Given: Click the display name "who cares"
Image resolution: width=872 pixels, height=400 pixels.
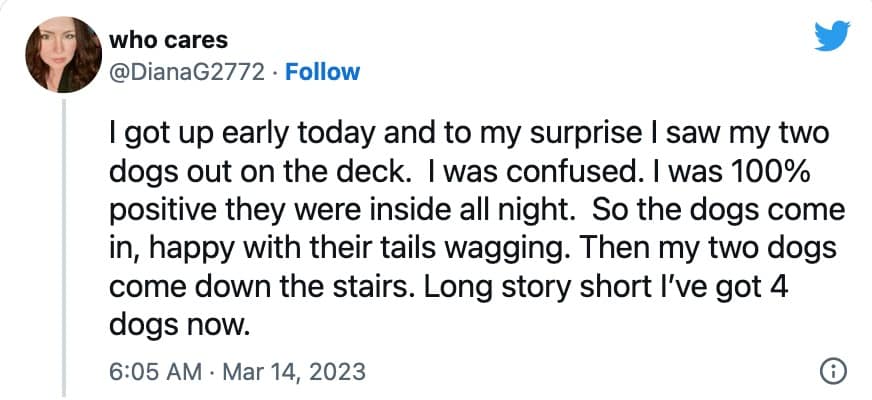Looking at the screenshot, I should [x=167, y=40].
